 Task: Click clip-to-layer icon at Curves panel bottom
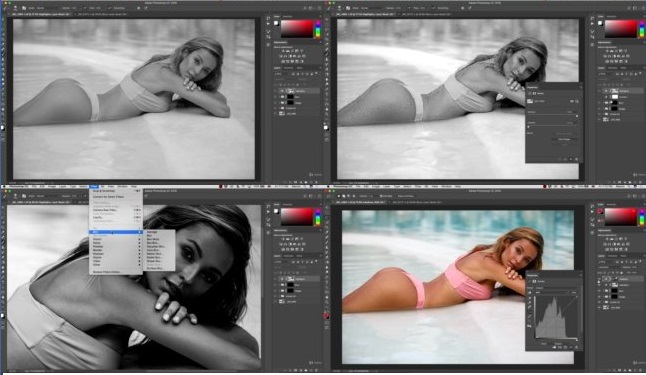click(x=554, y=347)
